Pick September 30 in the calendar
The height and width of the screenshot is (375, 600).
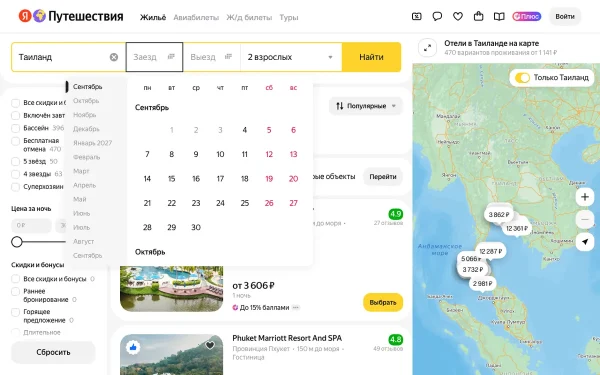click(x=196, y=227)
